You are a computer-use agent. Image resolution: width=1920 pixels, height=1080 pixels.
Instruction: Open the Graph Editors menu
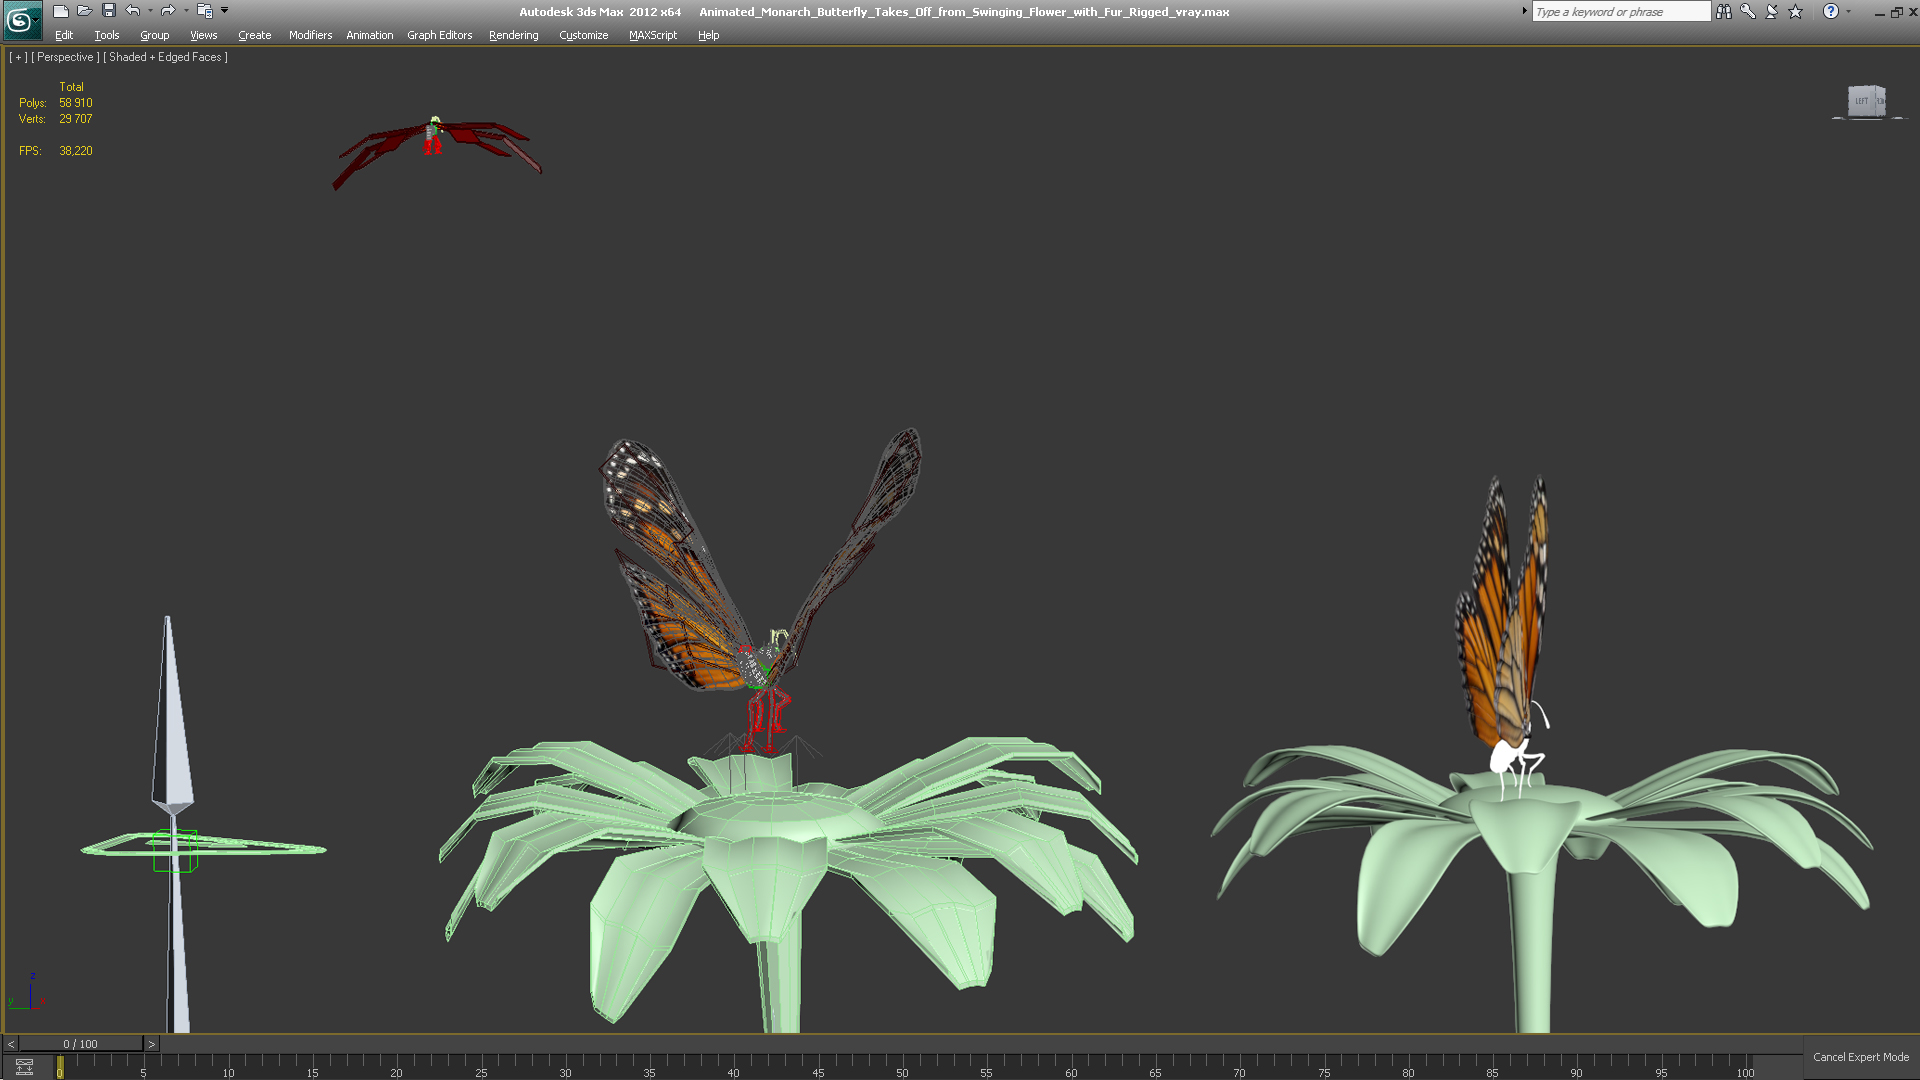(x=440, y=35)
